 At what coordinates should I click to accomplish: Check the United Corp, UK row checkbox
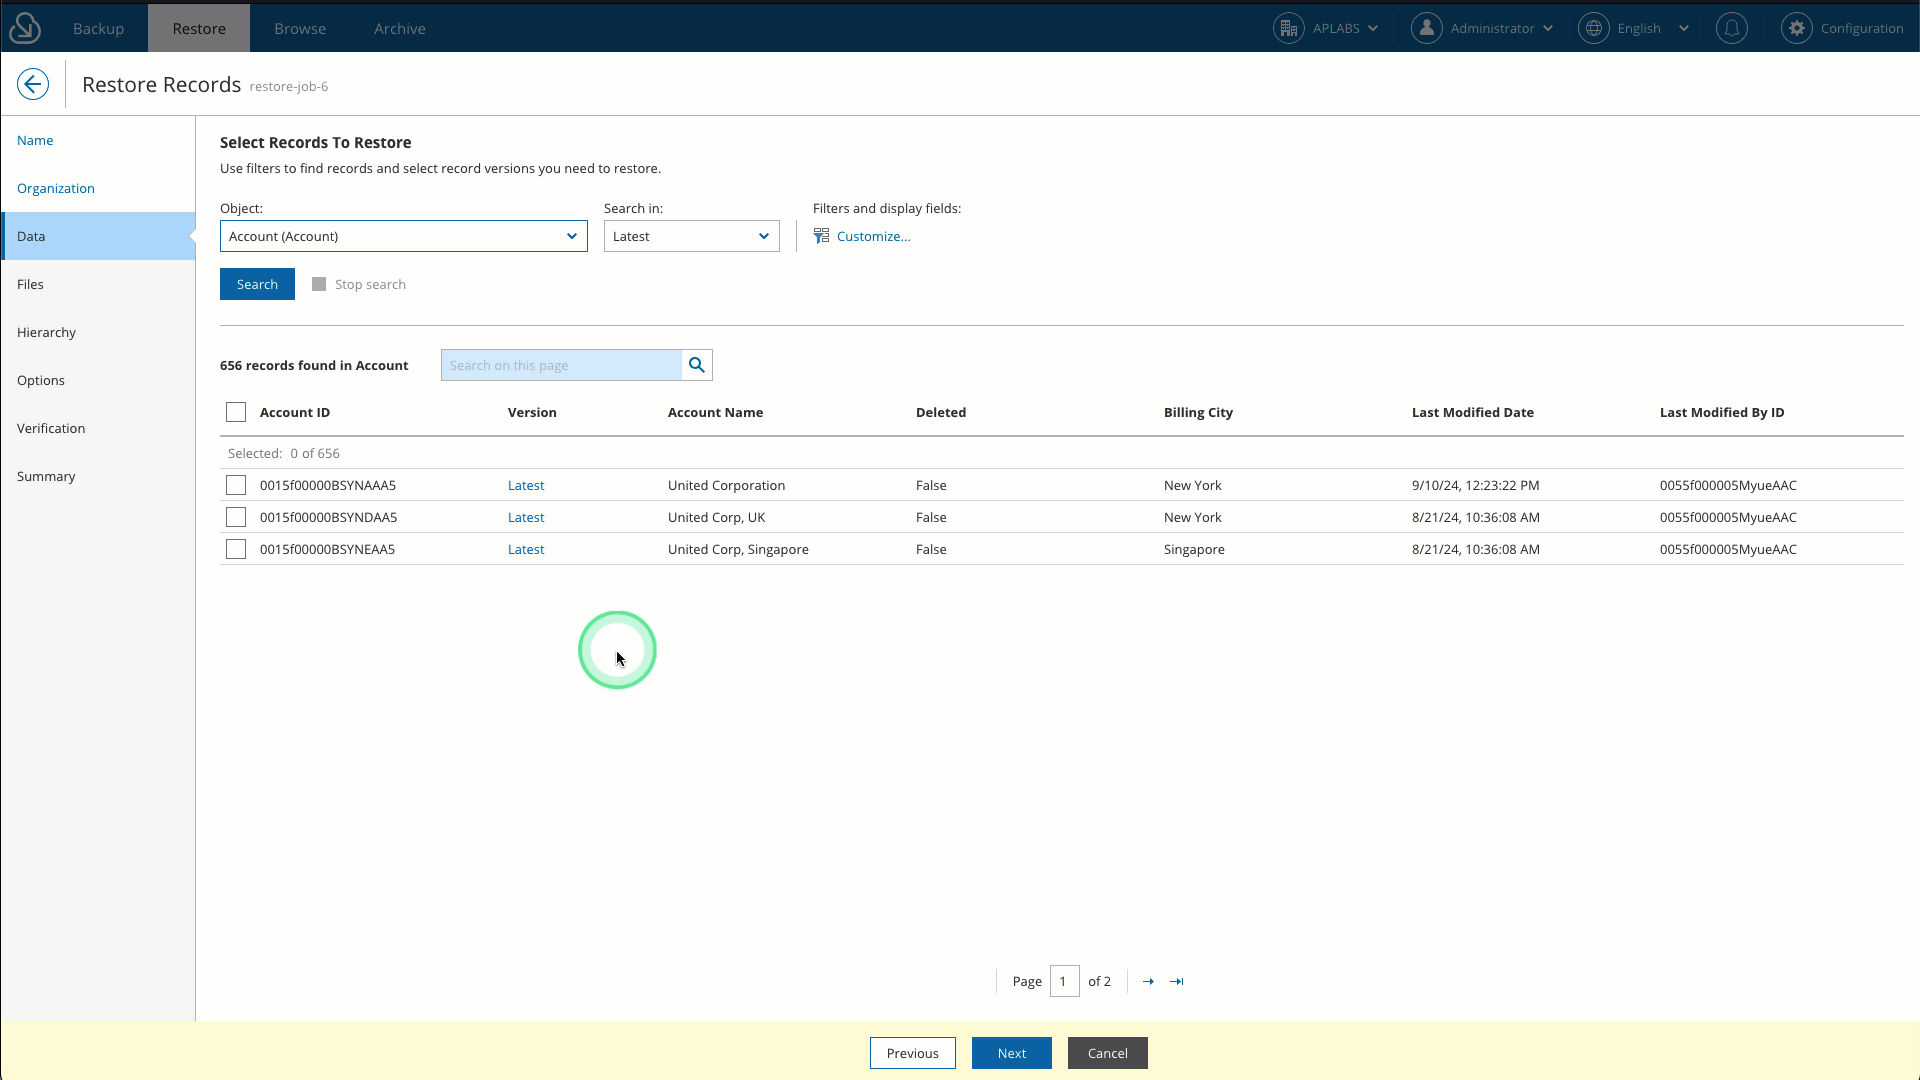[x=236, y=517]
